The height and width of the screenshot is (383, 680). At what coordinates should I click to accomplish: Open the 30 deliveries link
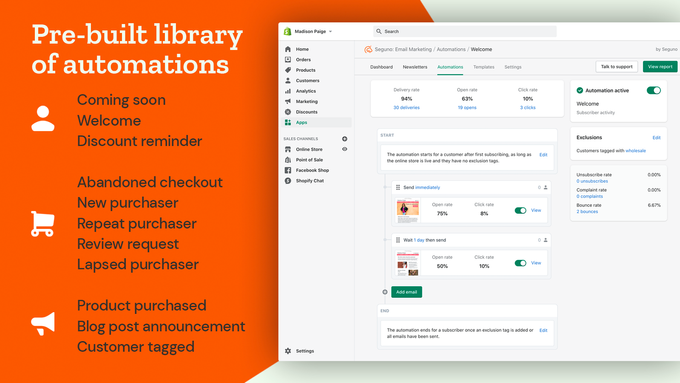(x=406, y=108)
